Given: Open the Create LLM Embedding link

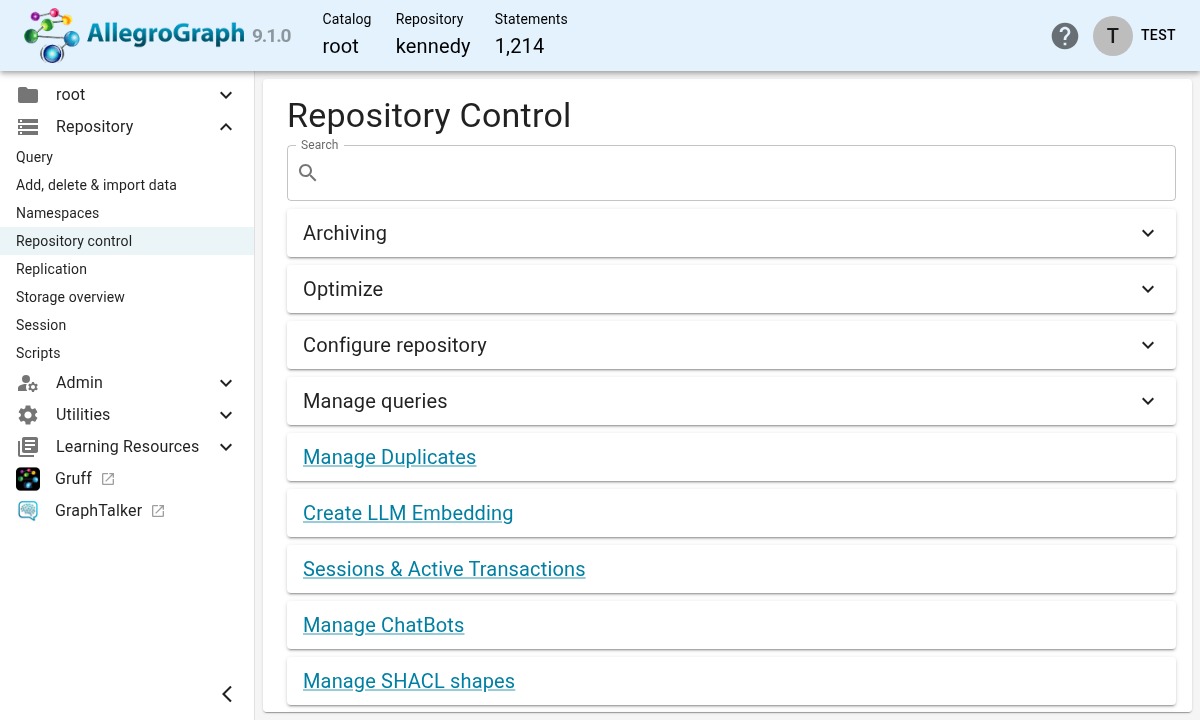Looking at the screenshot, I should coord(408,513).
